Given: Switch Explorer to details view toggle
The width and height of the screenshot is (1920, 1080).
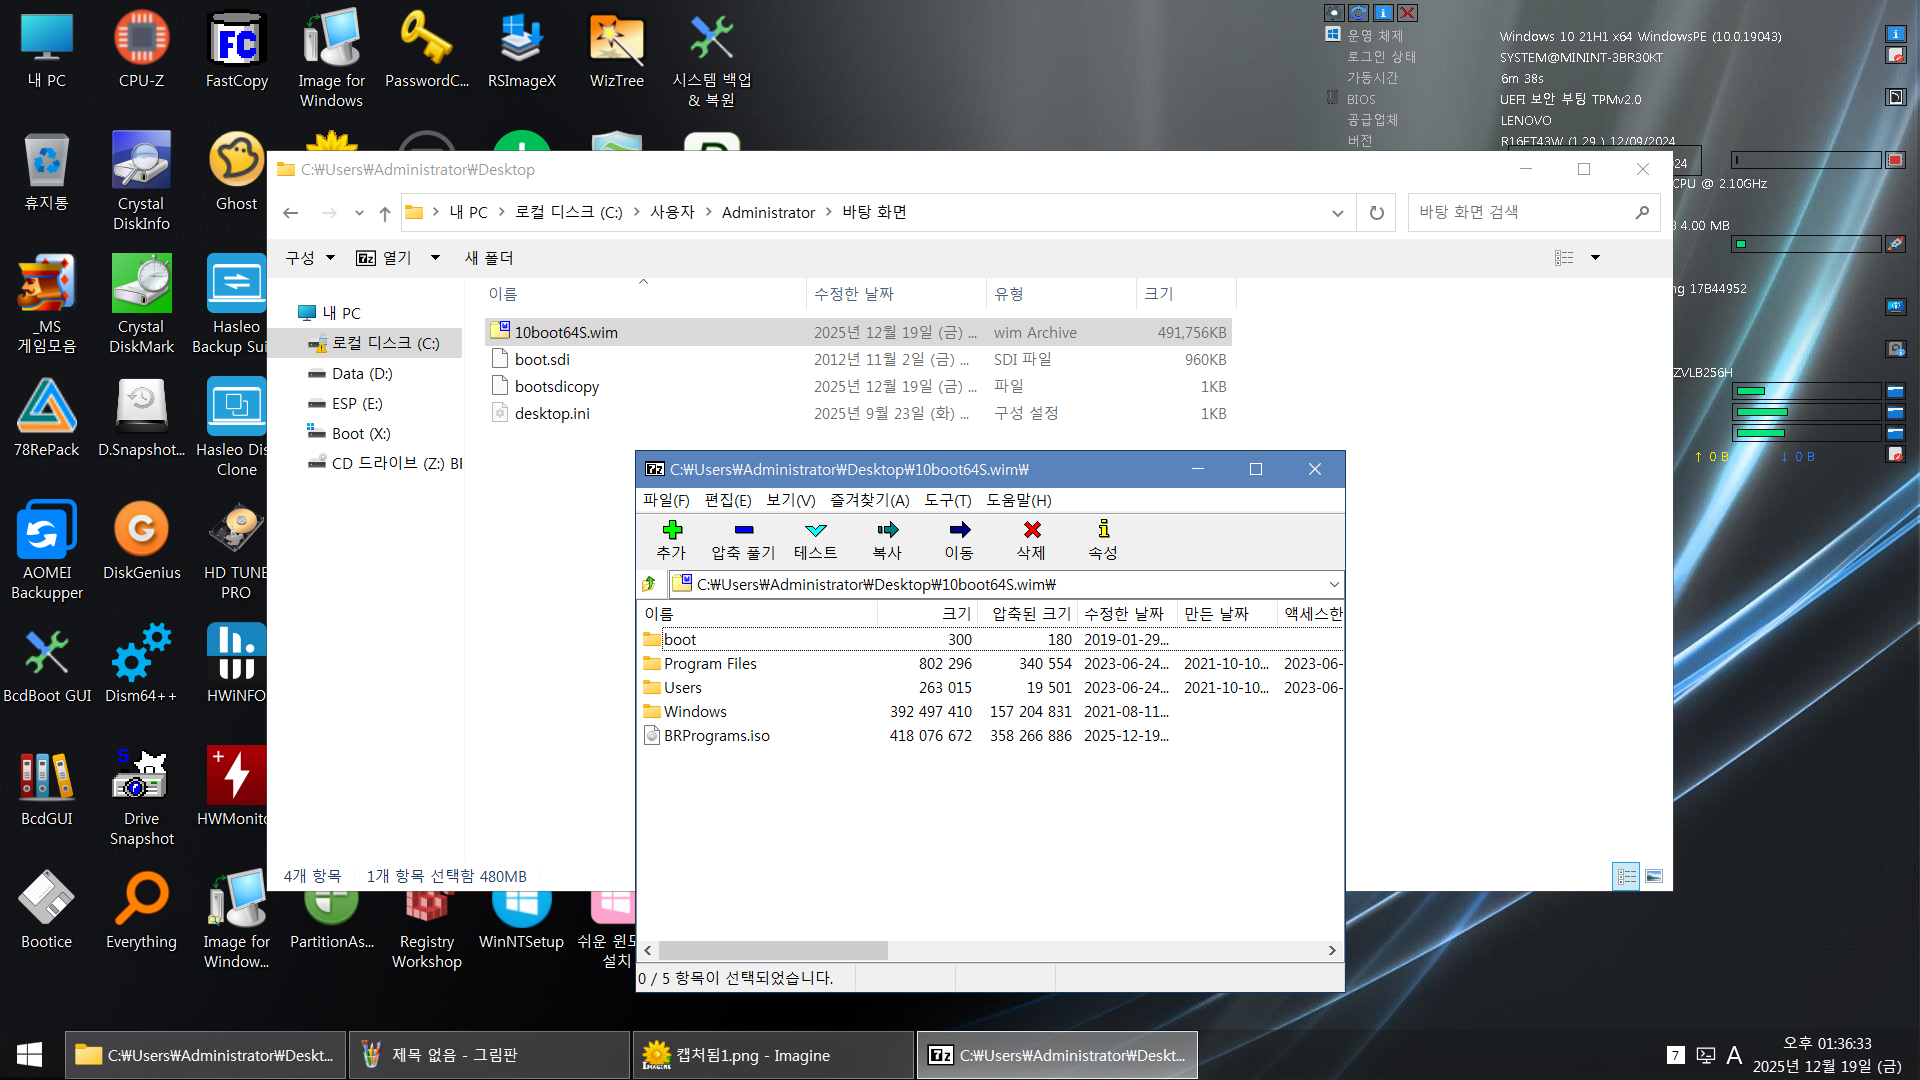Looking at the screenshot, I should click(1626, 876).
